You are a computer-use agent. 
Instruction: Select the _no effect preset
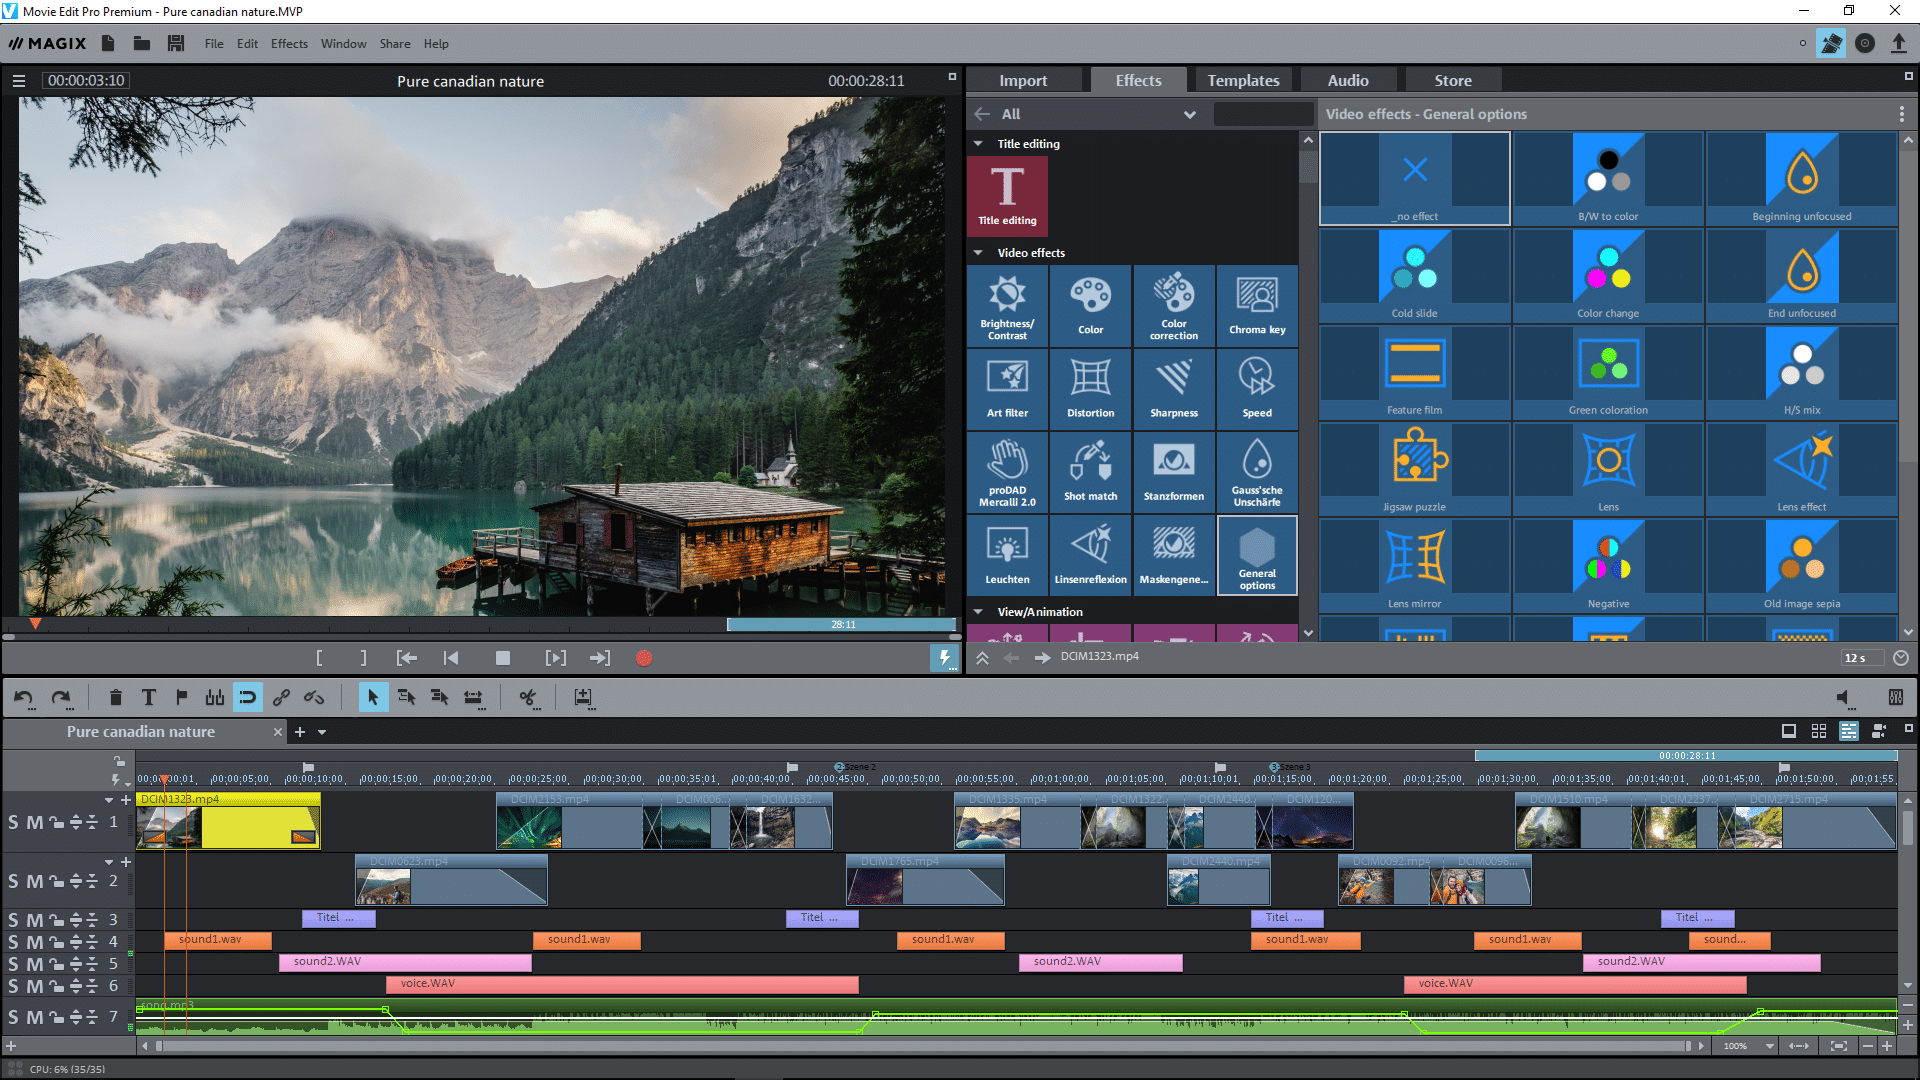pos(1414,178)
